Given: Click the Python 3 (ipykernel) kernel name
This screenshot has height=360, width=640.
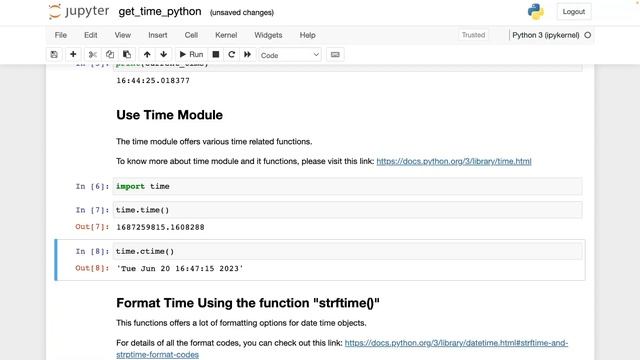Looking at the screenshot, I should tap(546, 35).
